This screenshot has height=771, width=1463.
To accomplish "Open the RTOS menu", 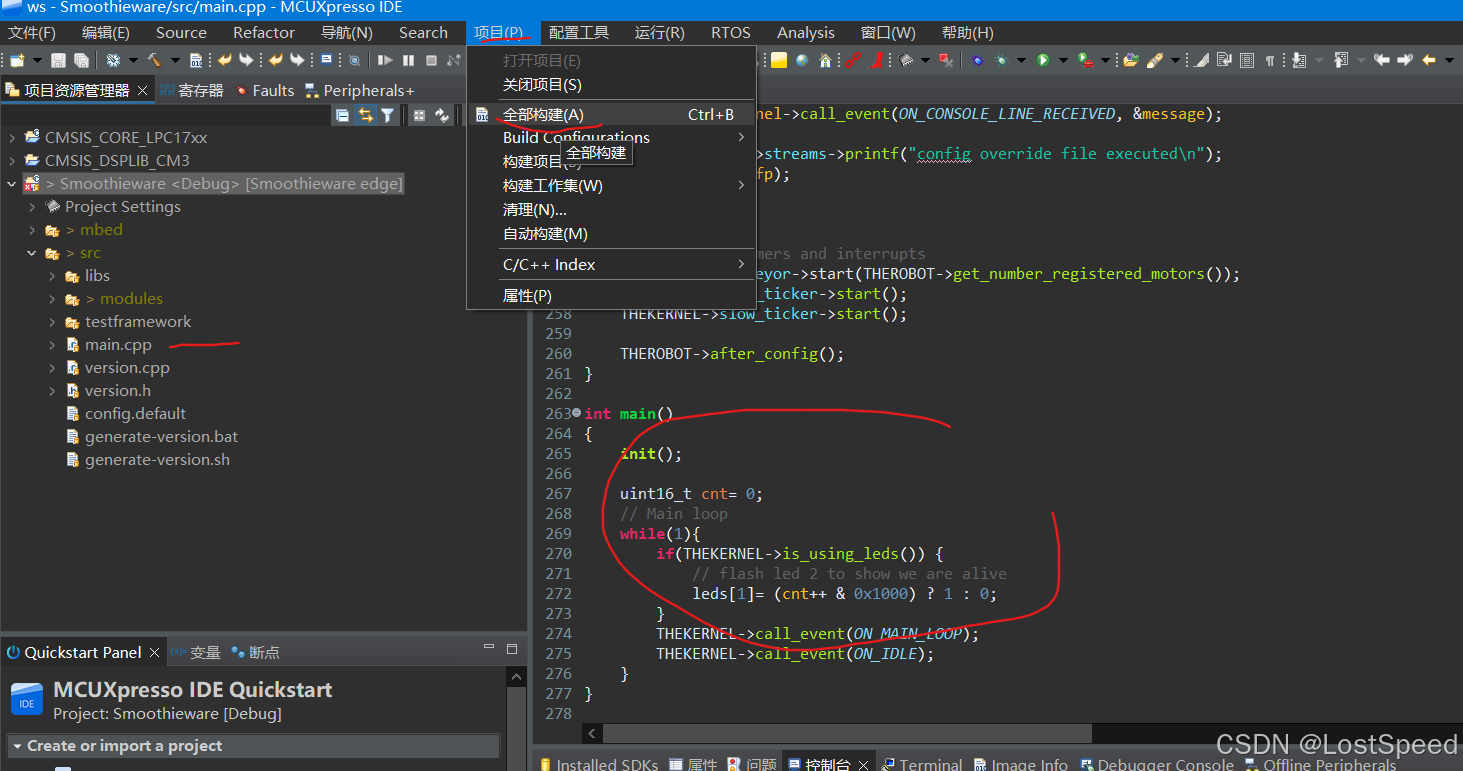I will (731, 33).
